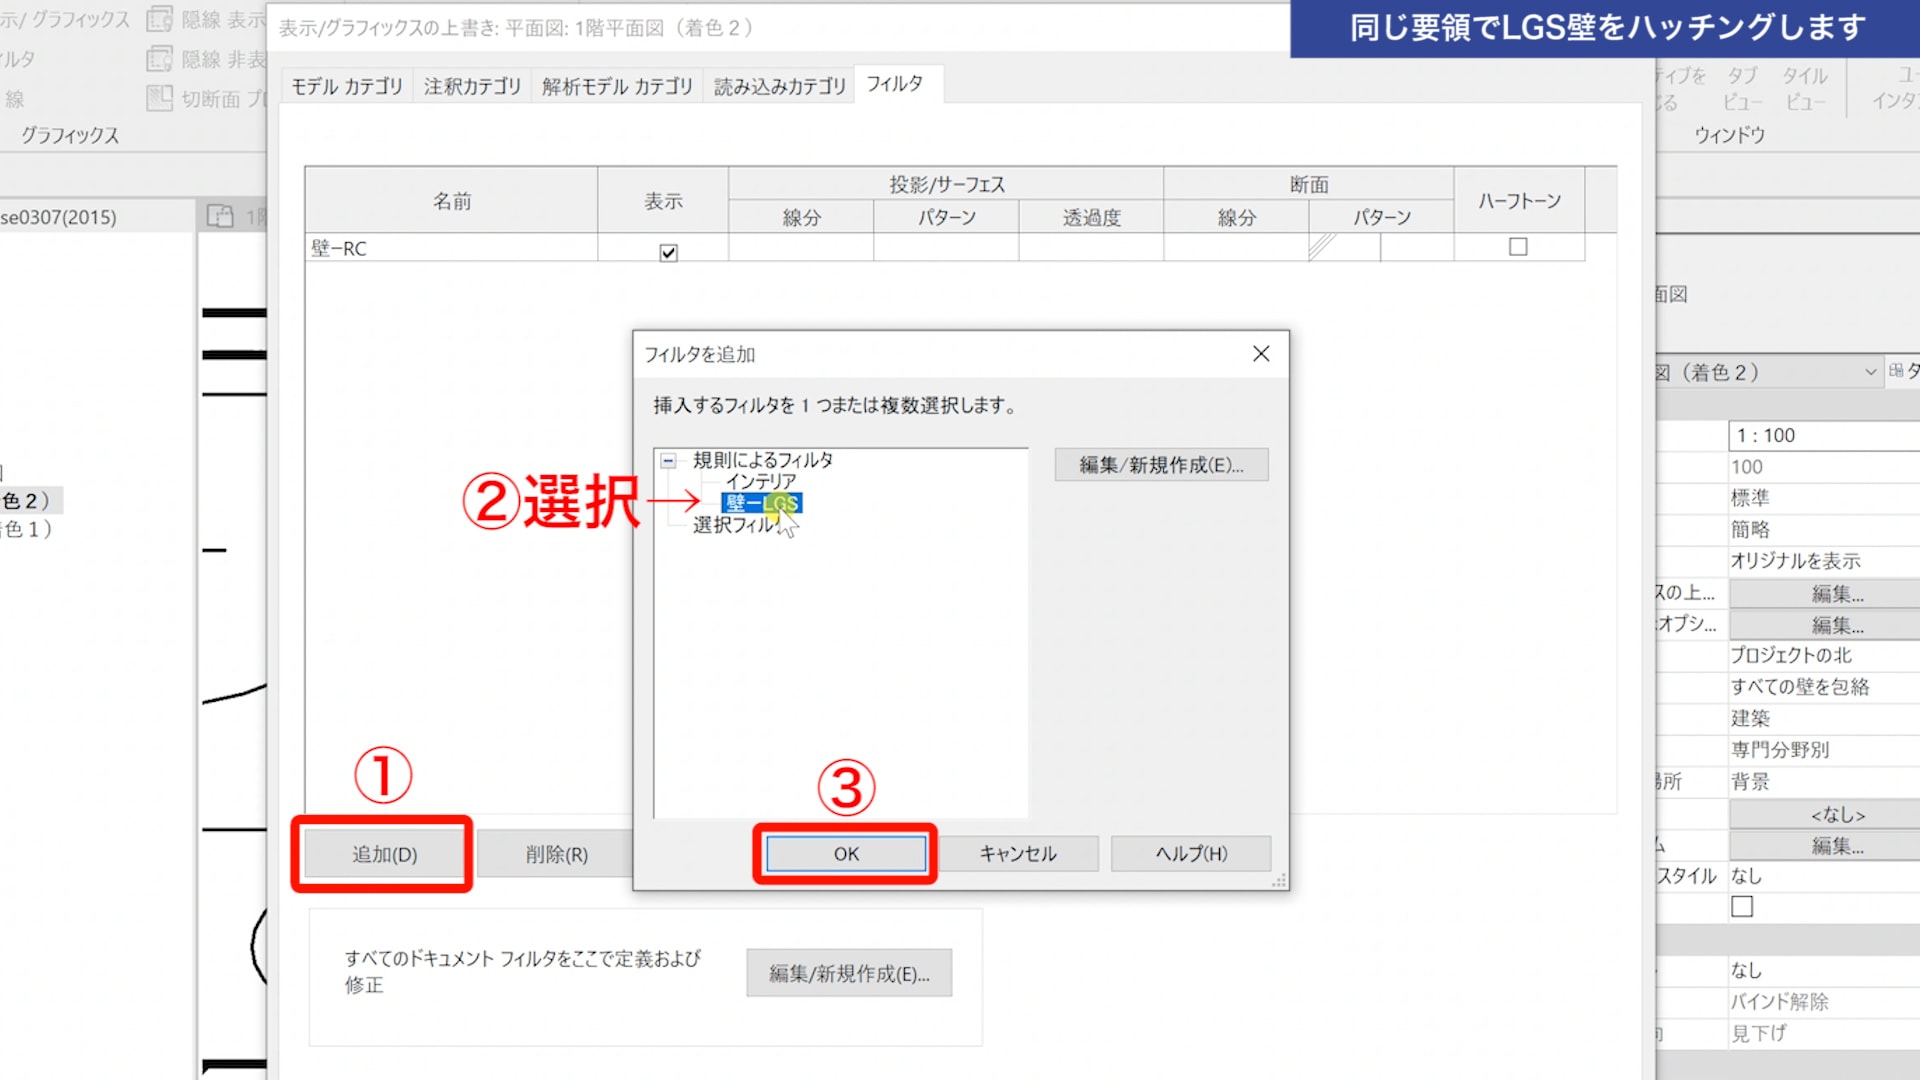
Task: Click the edit type icon beside view selector
Action: click(x=1896, y=372)
